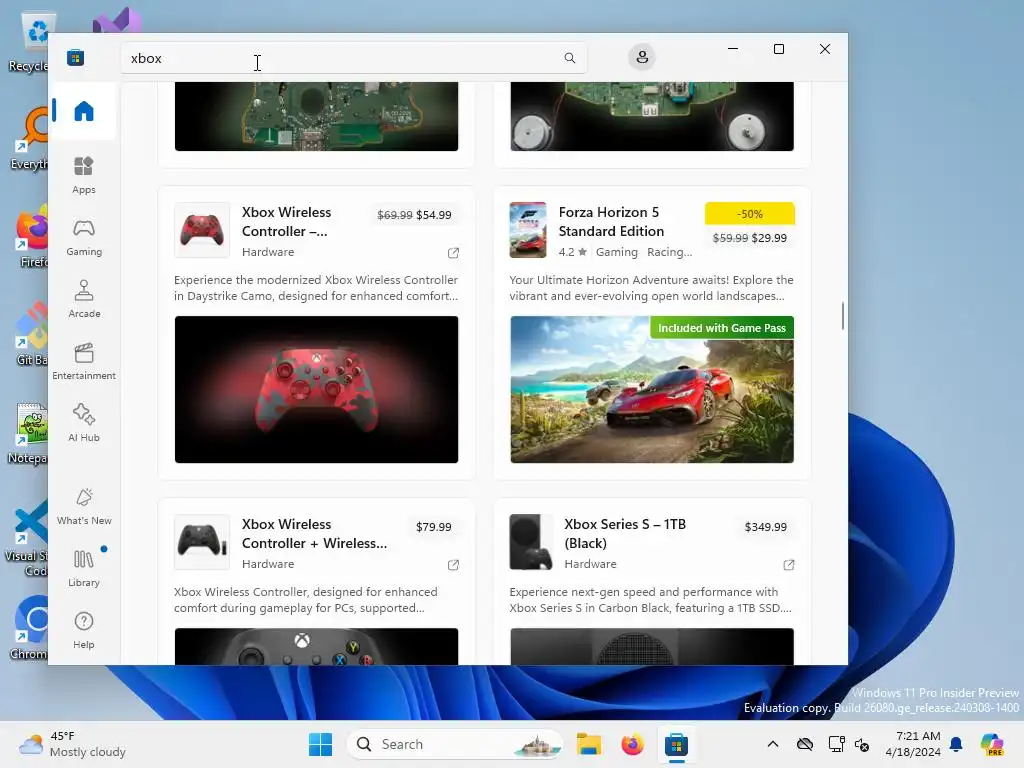Click the Store vertical scrollbar thumb
1024x768 pixels.
click(842, 316)
